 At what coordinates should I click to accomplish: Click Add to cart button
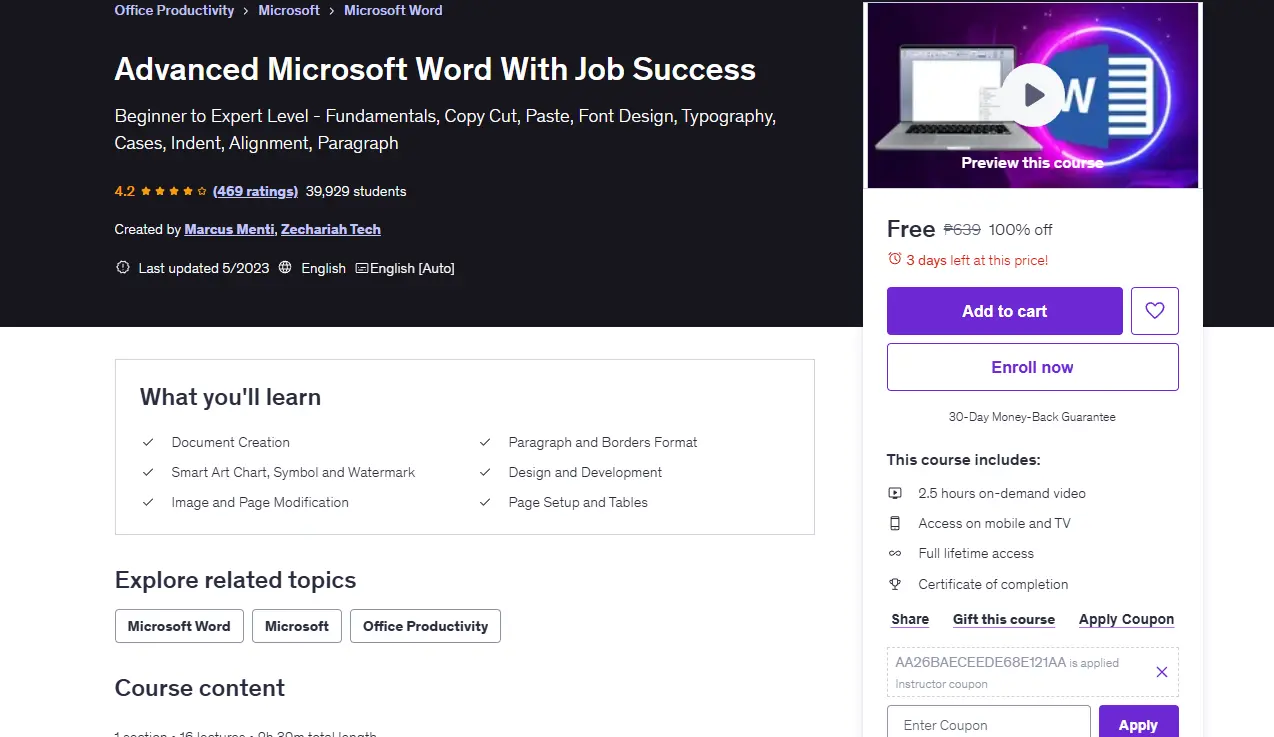[1005, 311]
